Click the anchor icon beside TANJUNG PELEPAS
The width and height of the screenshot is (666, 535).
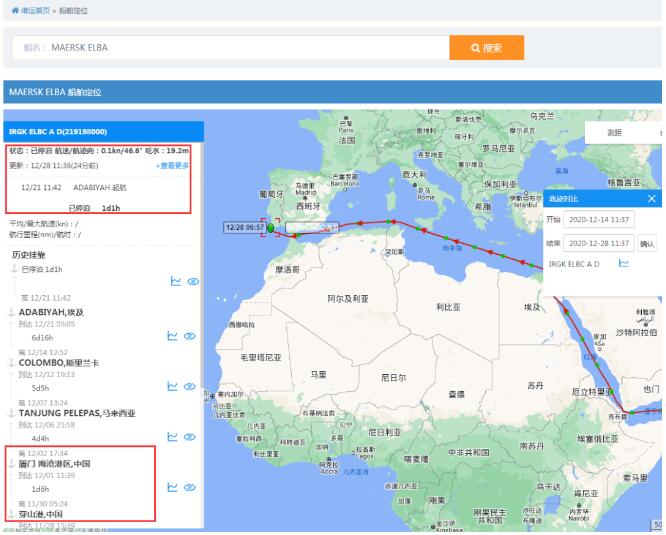click(11, 413)
